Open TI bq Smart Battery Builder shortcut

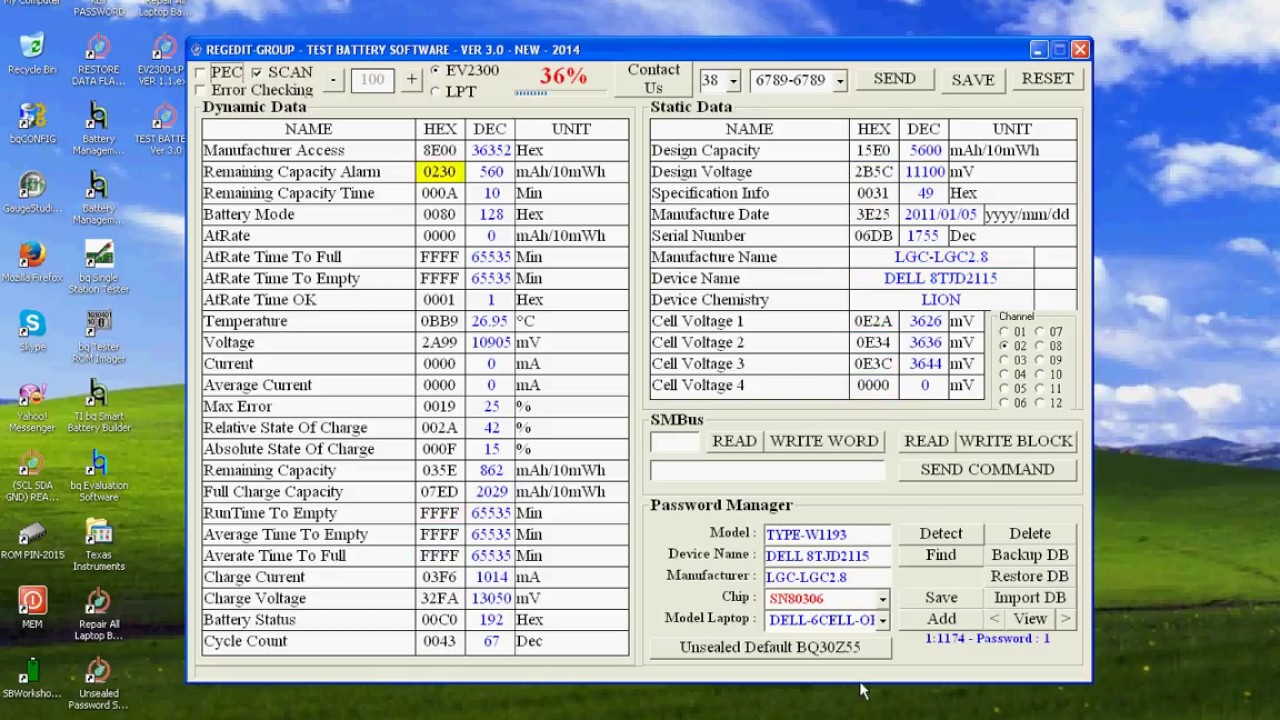tap(99, 406)
